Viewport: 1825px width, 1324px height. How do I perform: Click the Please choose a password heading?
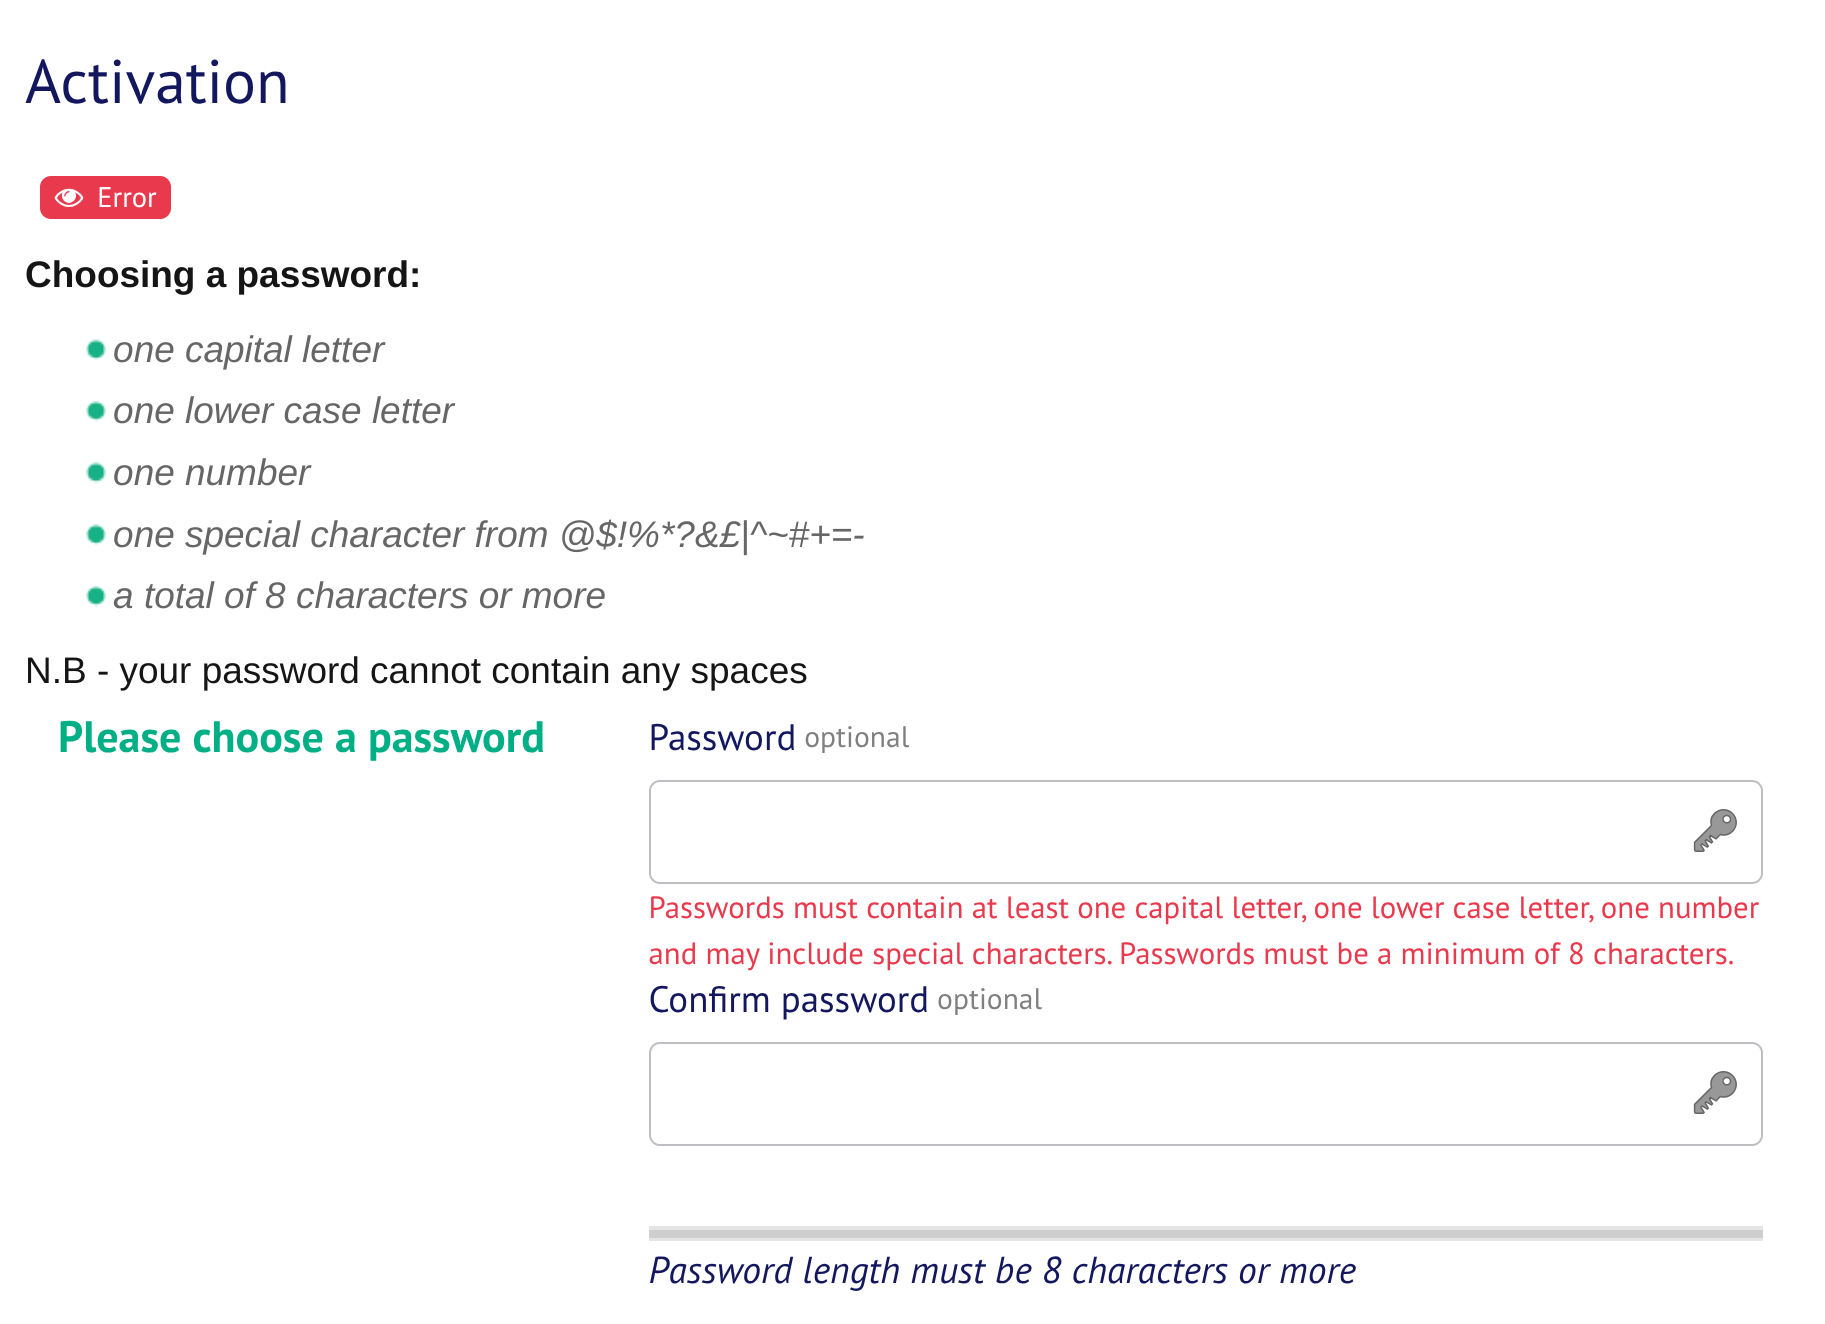301,738
